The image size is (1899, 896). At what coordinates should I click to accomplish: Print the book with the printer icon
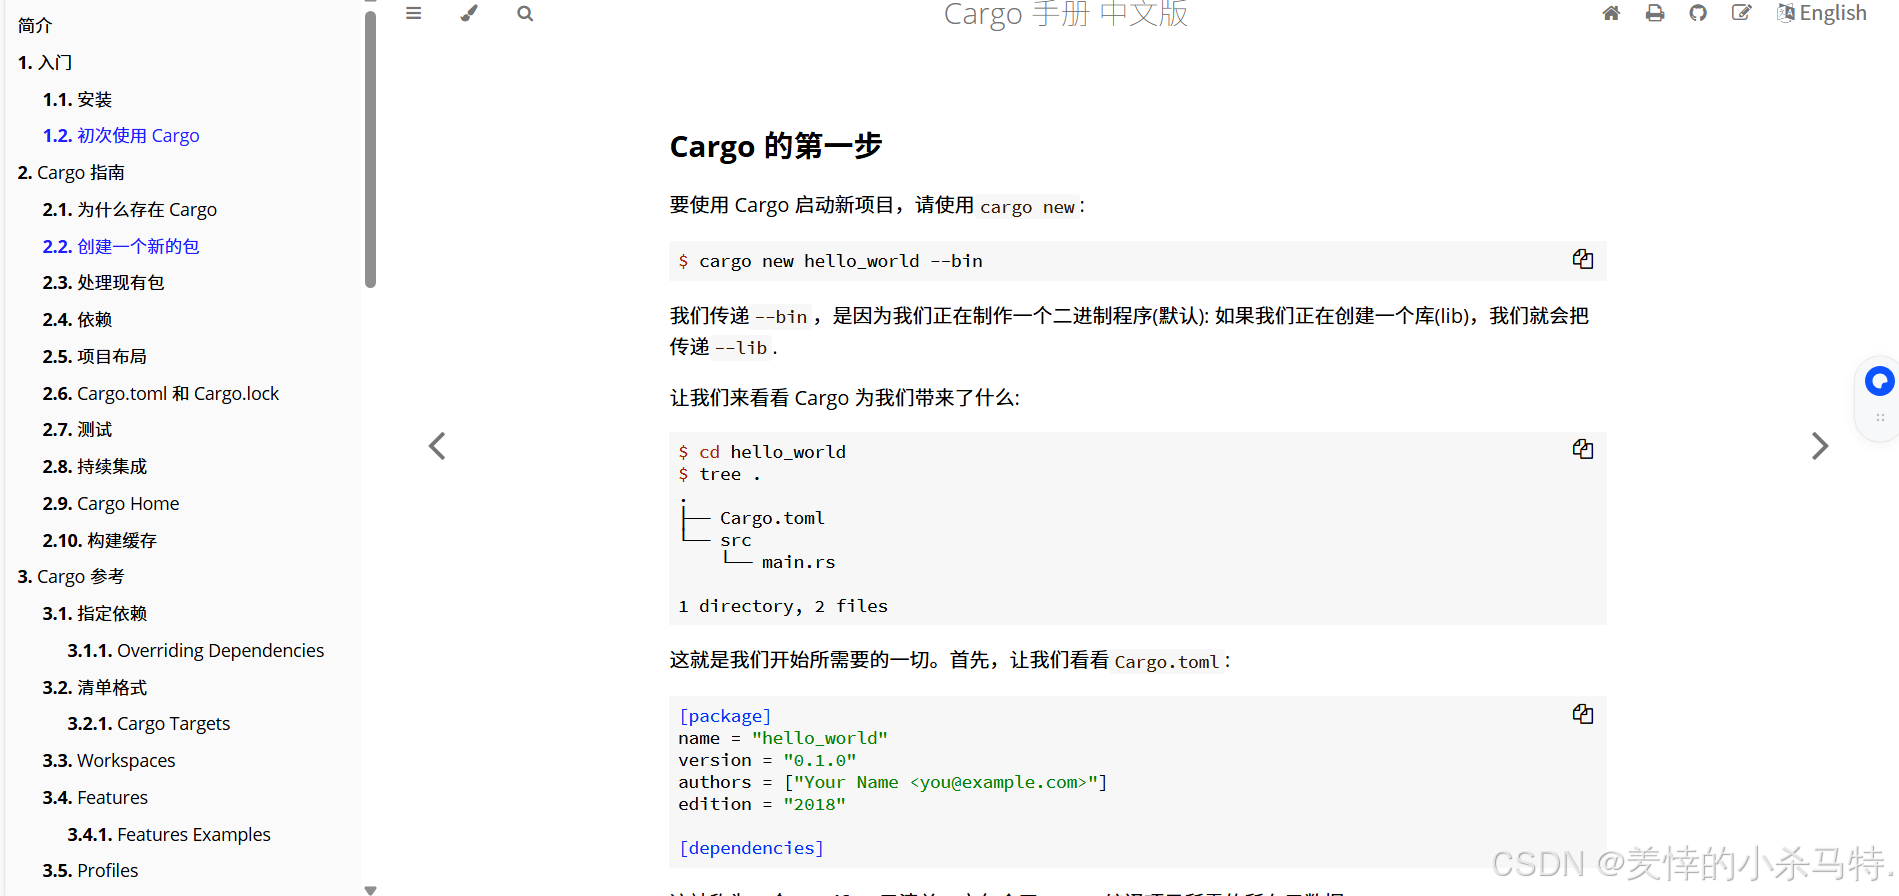coord(1655,13)
